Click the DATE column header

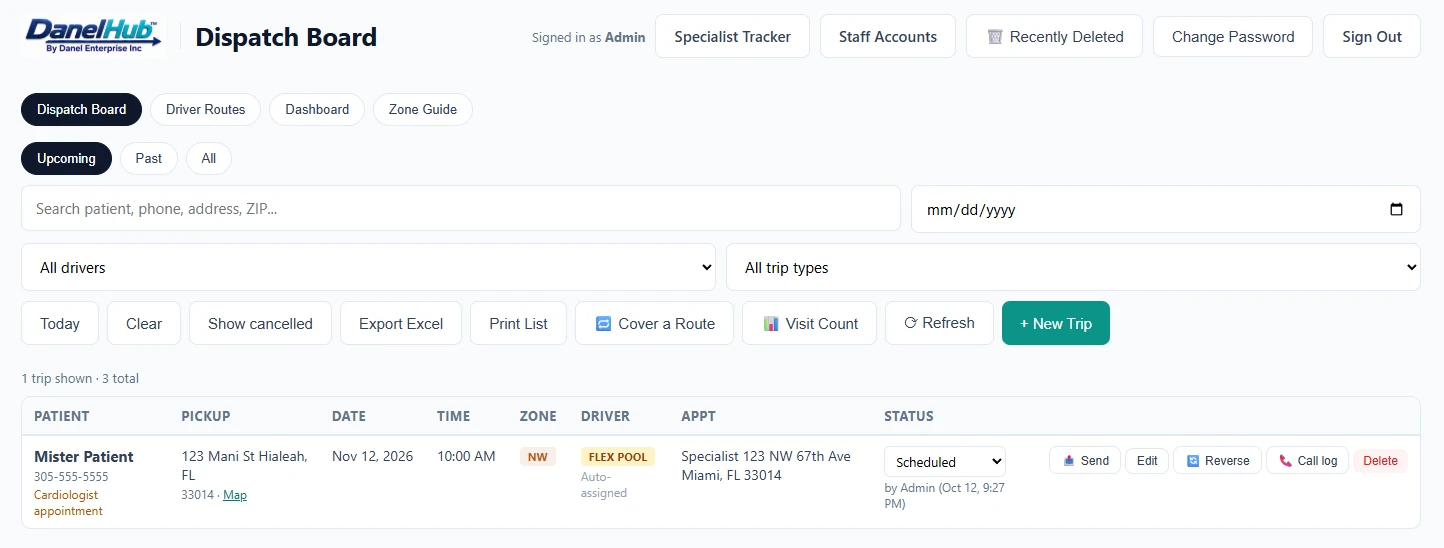coord(349,416)
